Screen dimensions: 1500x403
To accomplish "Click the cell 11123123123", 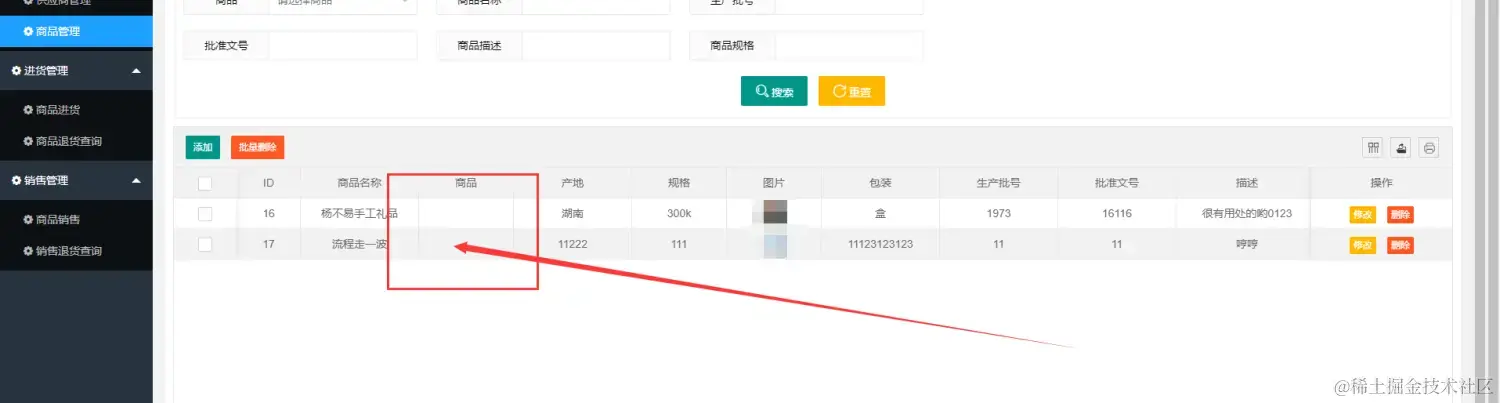I will point(880,245).
